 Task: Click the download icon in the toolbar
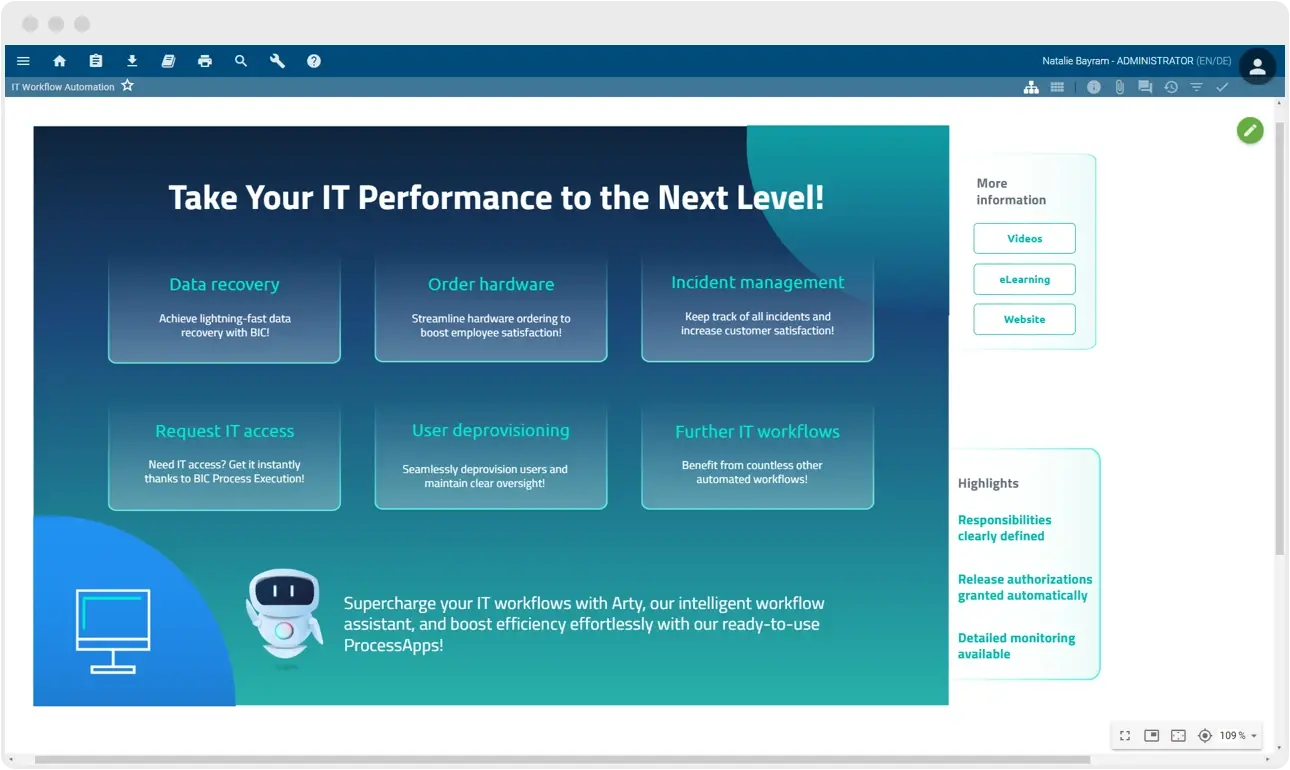tap(132, 61)
